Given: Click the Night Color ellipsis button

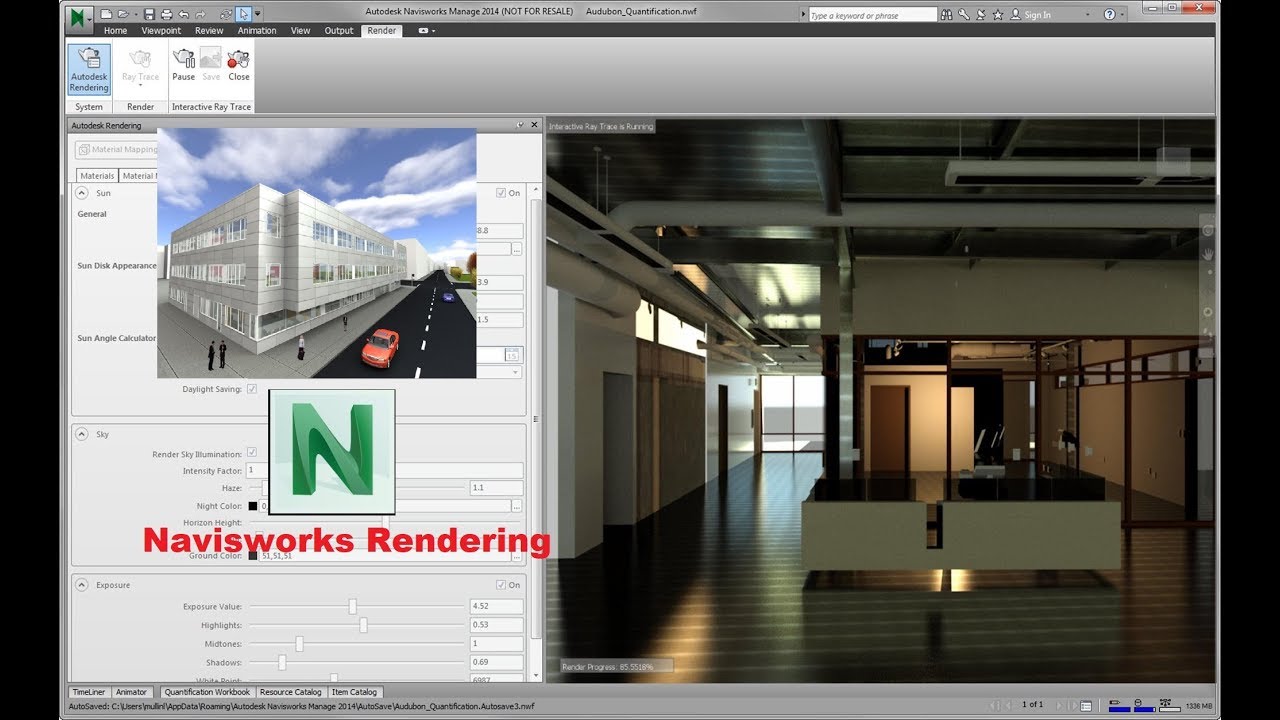Looking at the screenshot, I should tap(517, 507).
